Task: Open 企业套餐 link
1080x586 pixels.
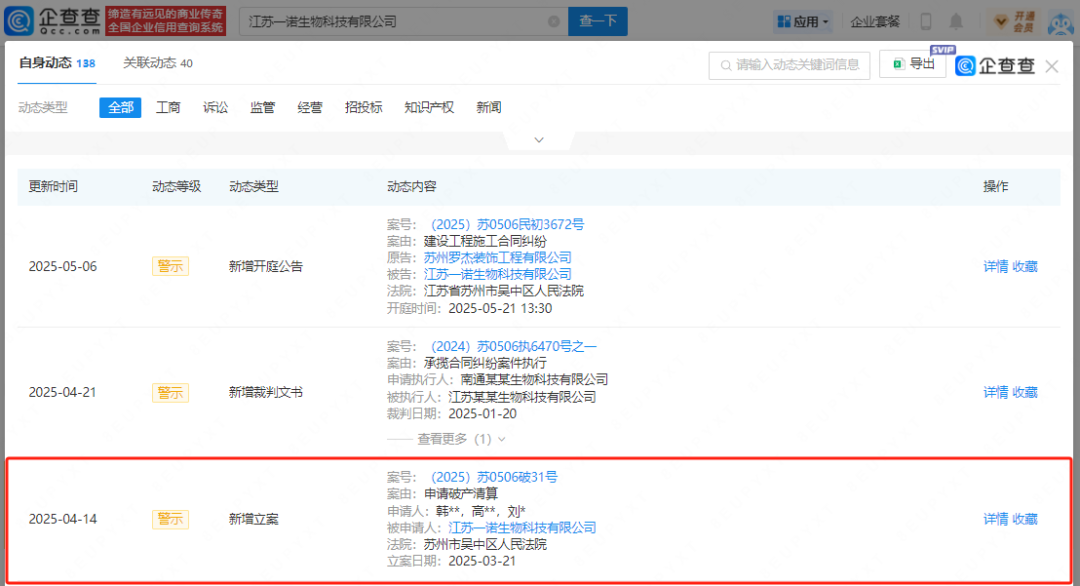Action: 875,22
